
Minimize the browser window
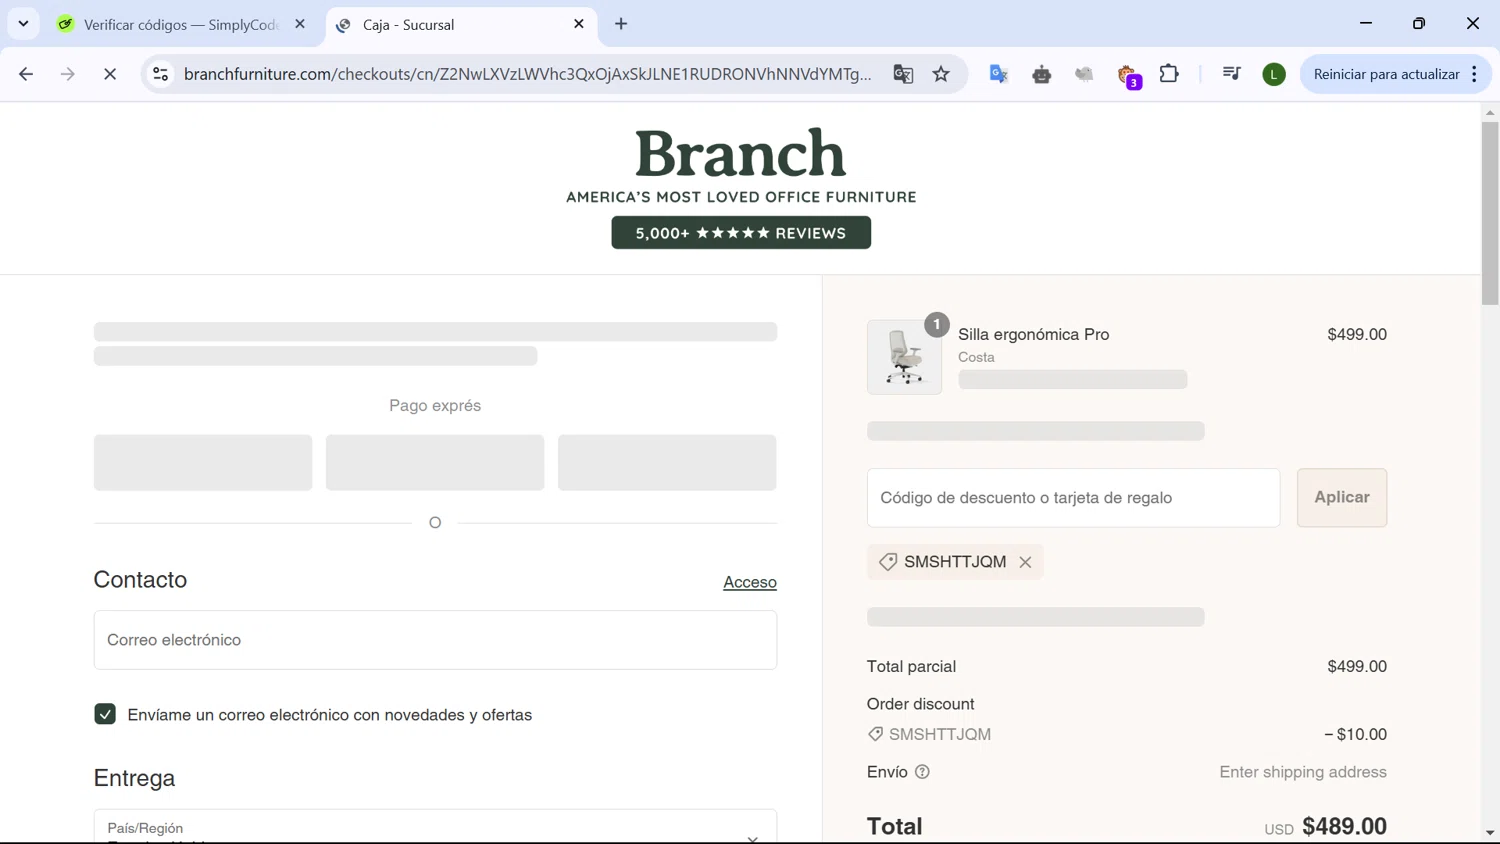pyautogui.click(x=1366, y=23)
